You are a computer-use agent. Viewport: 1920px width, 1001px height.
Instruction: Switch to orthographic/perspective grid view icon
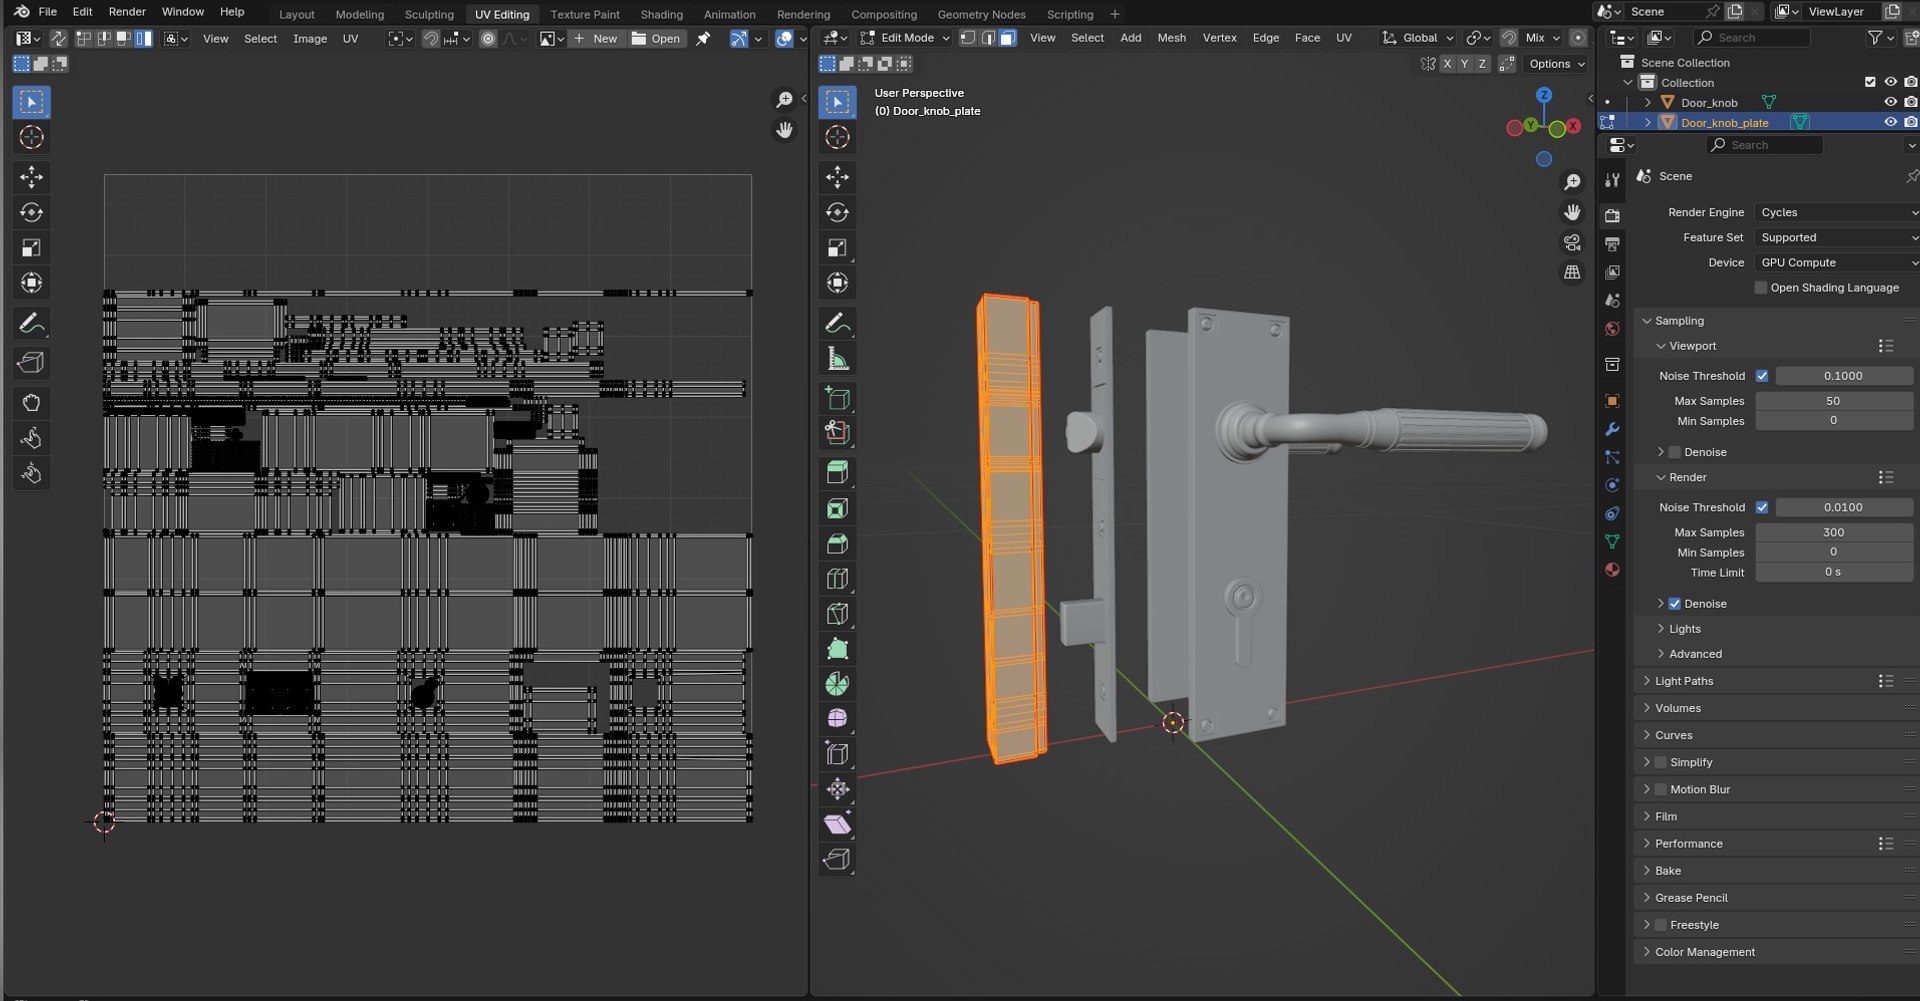pos(1573,272)
